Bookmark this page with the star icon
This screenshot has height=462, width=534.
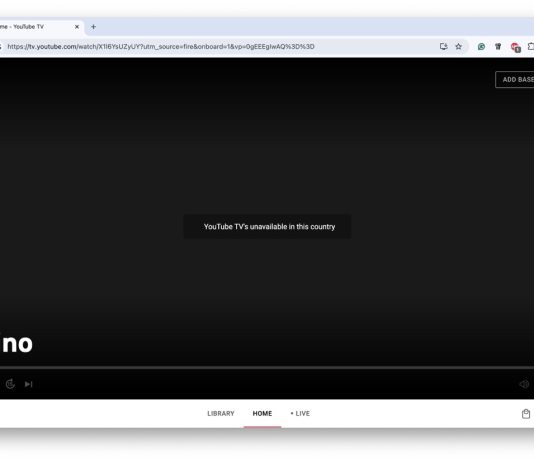(459, 46)
